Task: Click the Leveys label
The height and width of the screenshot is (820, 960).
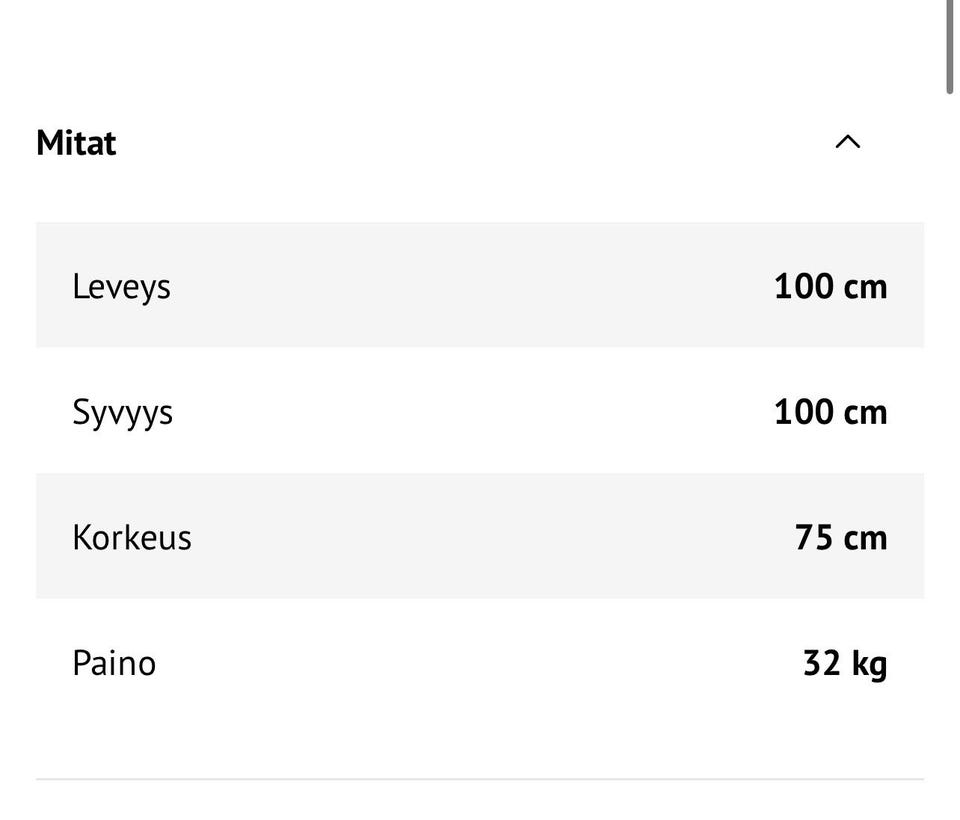Action: coord(121,287)
